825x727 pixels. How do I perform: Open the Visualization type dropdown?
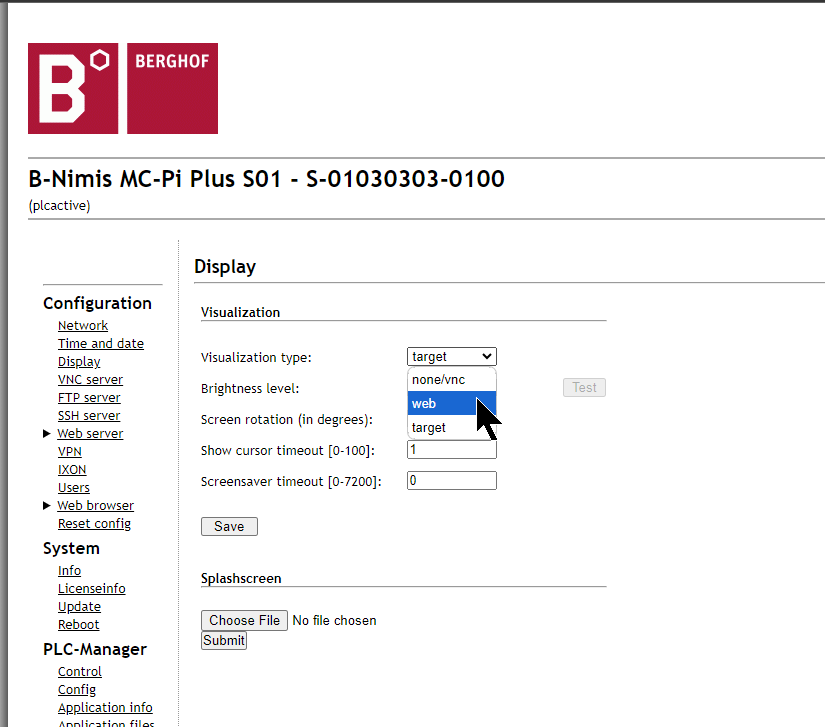[x=451, y=357]
